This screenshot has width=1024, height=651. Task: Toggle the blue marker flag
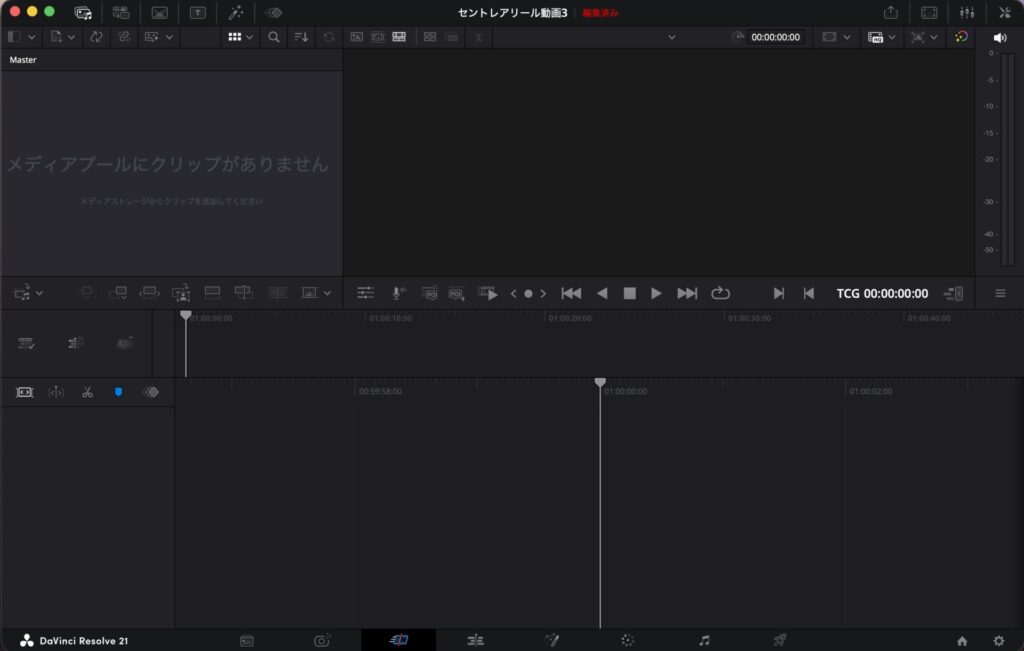[118, 392]
